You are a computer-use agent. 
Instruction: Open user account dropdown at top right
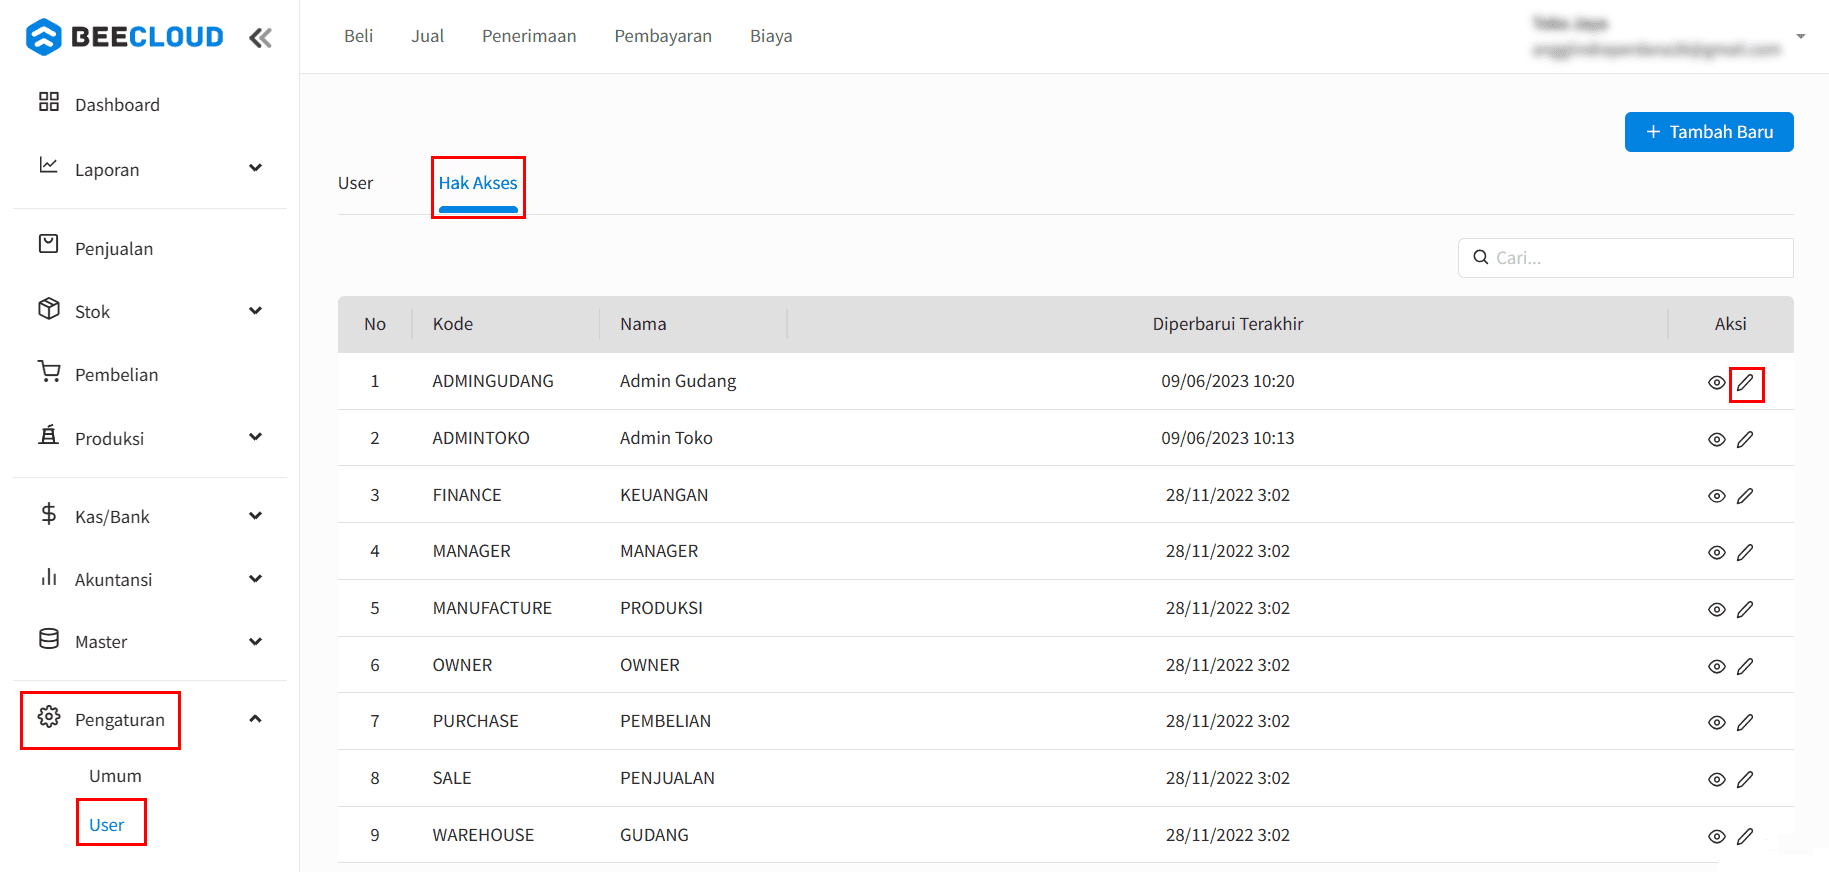tap(1800, 37)
